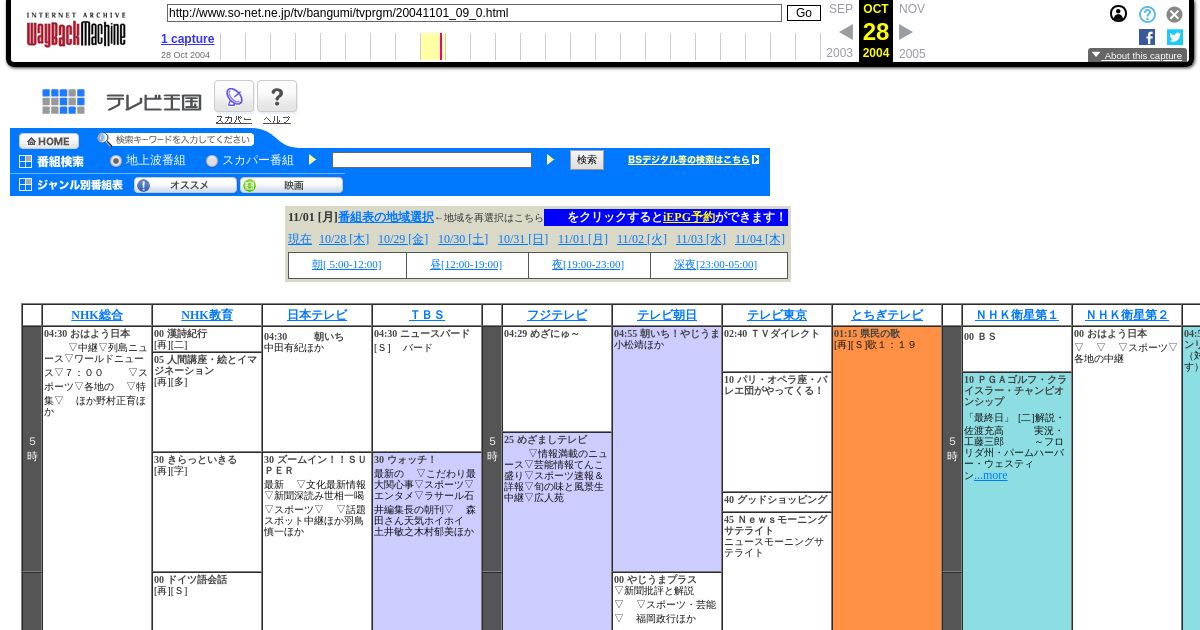
Task: Click the 検索 search button
Action: pos(587,160)
